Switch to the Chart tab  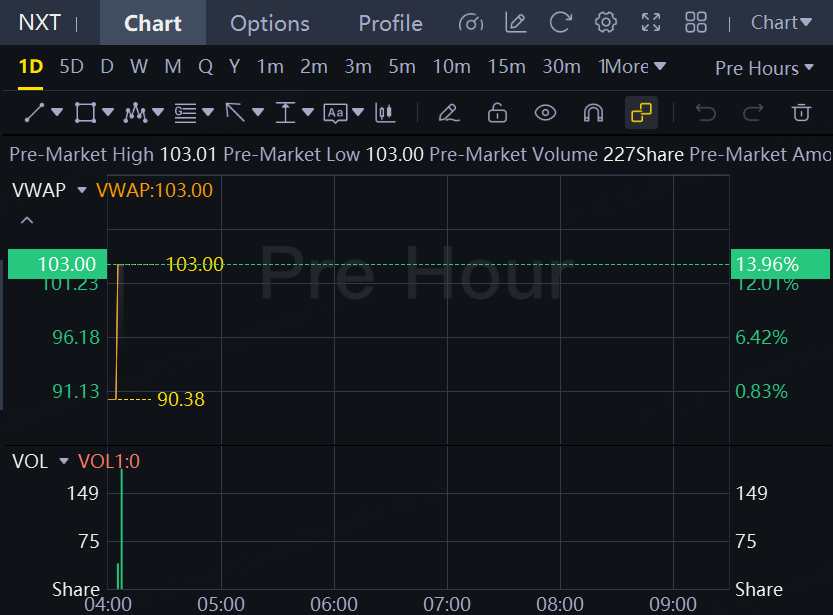click(153, 23)
